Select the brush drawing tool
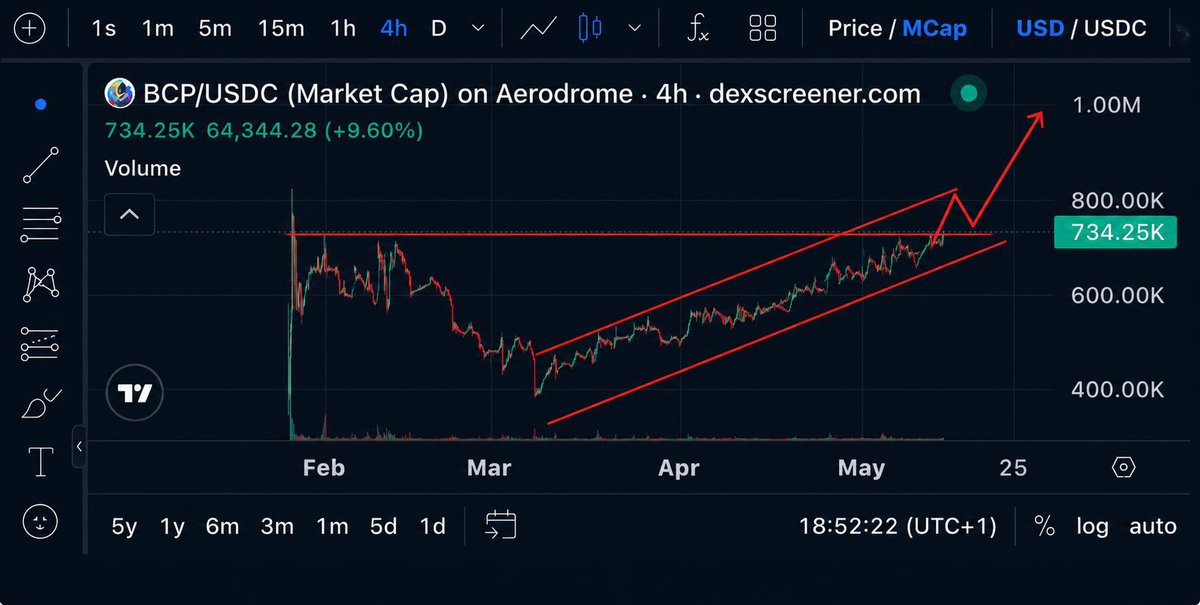This screenshot has height=605, width=1200. pos(40,403)
